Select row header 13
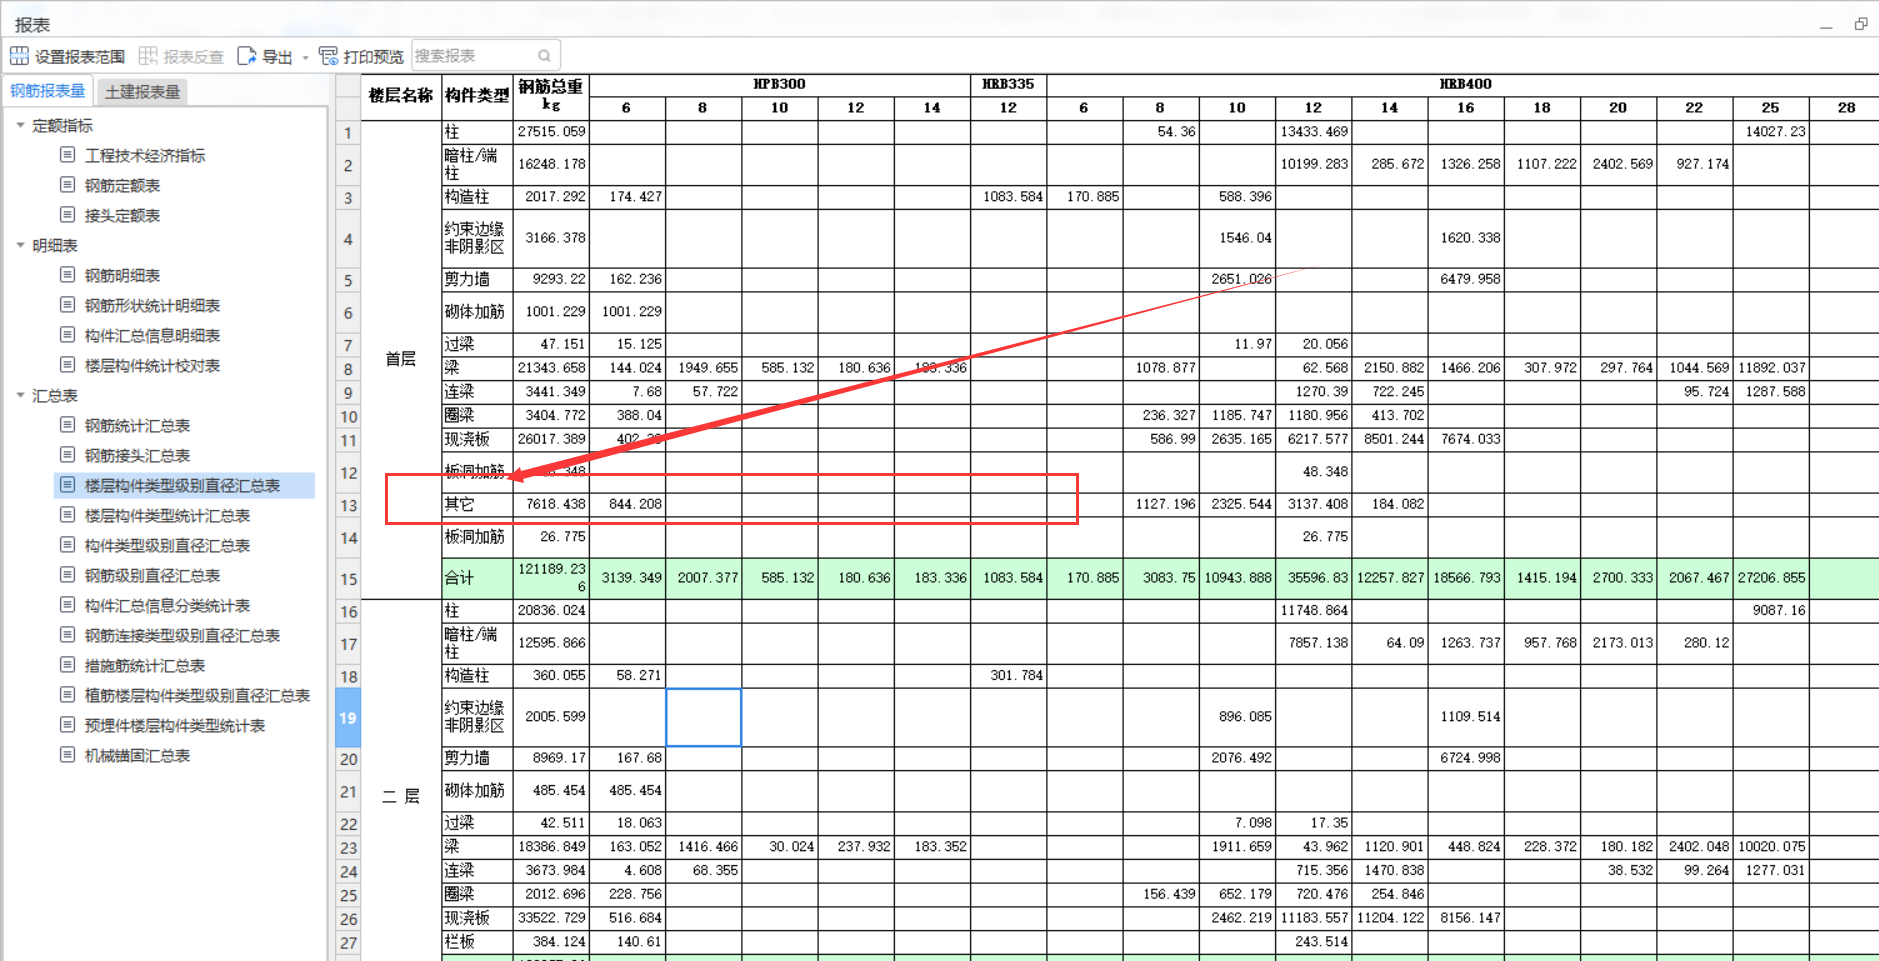 pos(348,505)
